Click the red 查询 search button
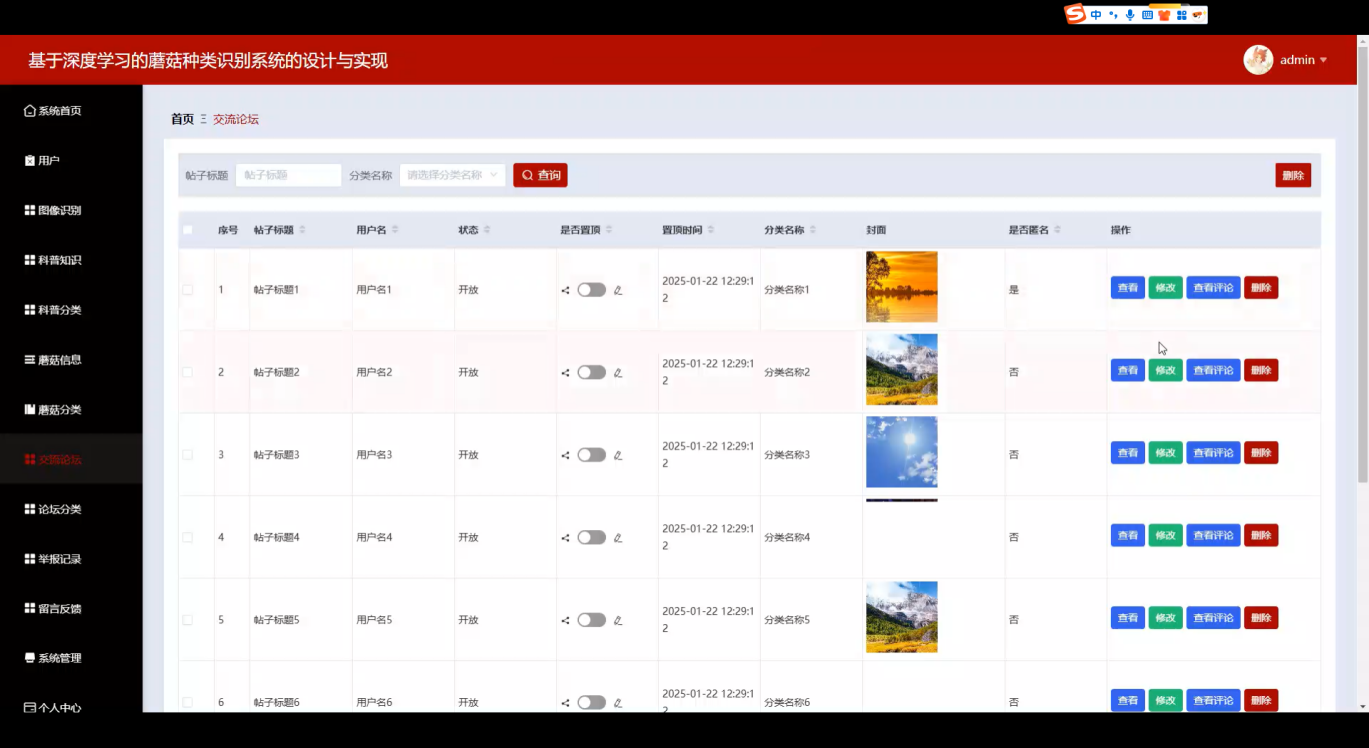Screen dimensions: 1369x748 (540, 175)
